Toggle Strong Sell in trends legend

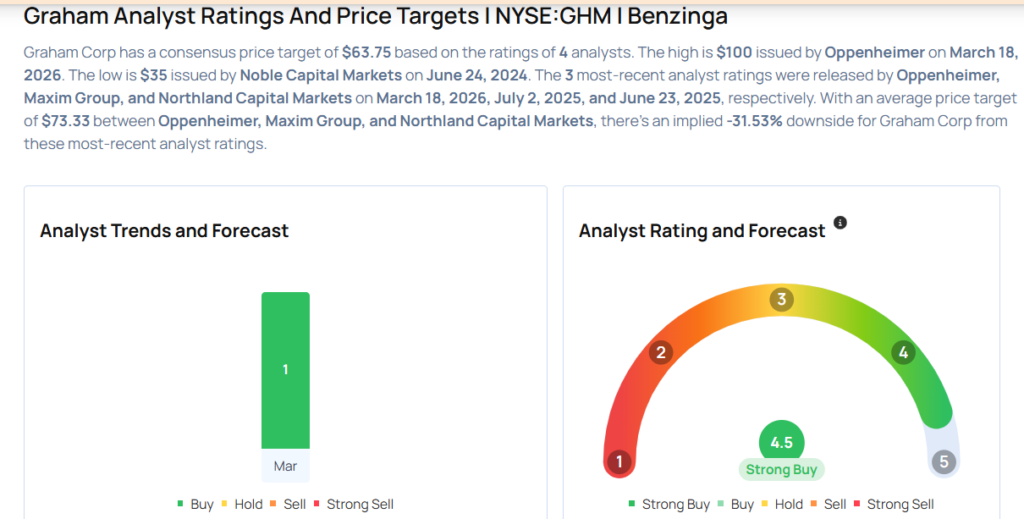click(x=353, y=504)
